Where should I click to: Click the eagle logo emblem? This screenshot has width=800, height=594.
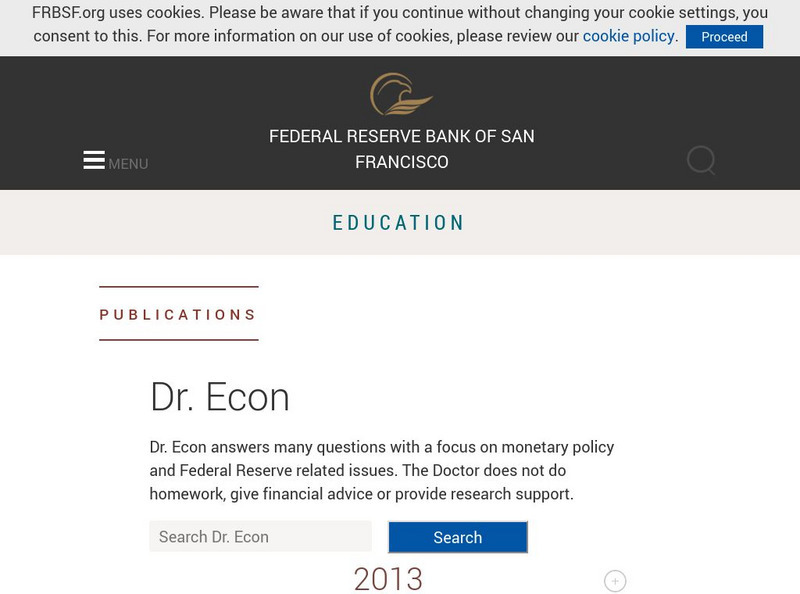click(401, 94)
